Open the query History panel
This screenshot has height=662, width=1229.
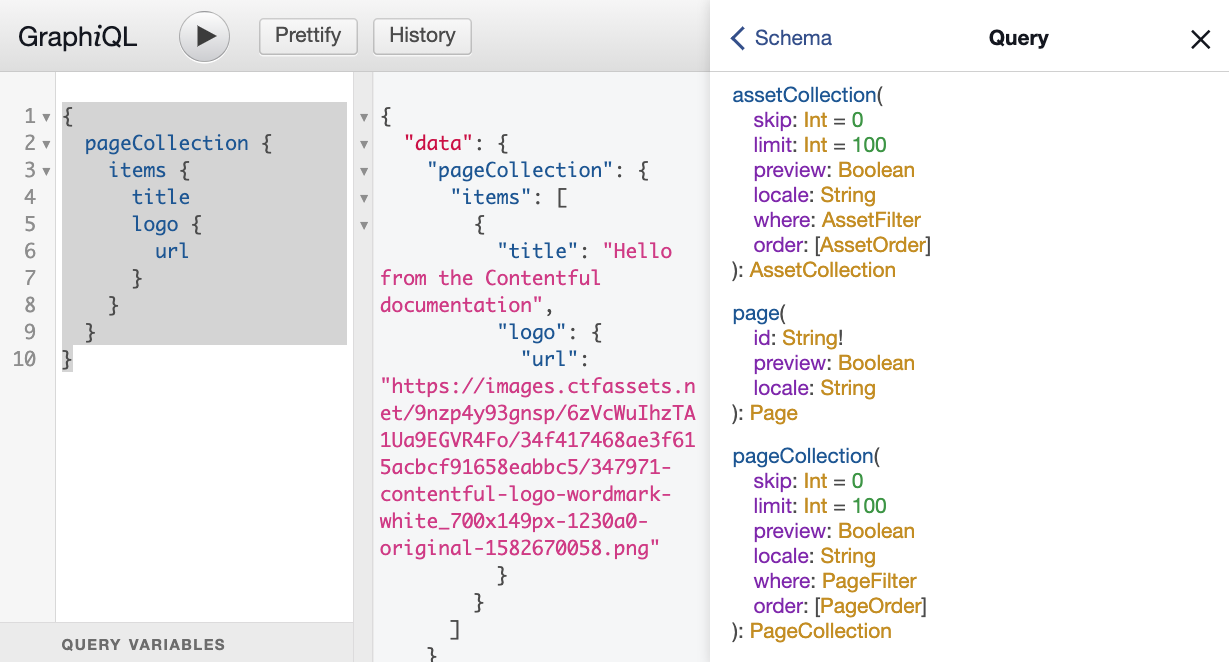pyautogui.click(x=421, y=36)
